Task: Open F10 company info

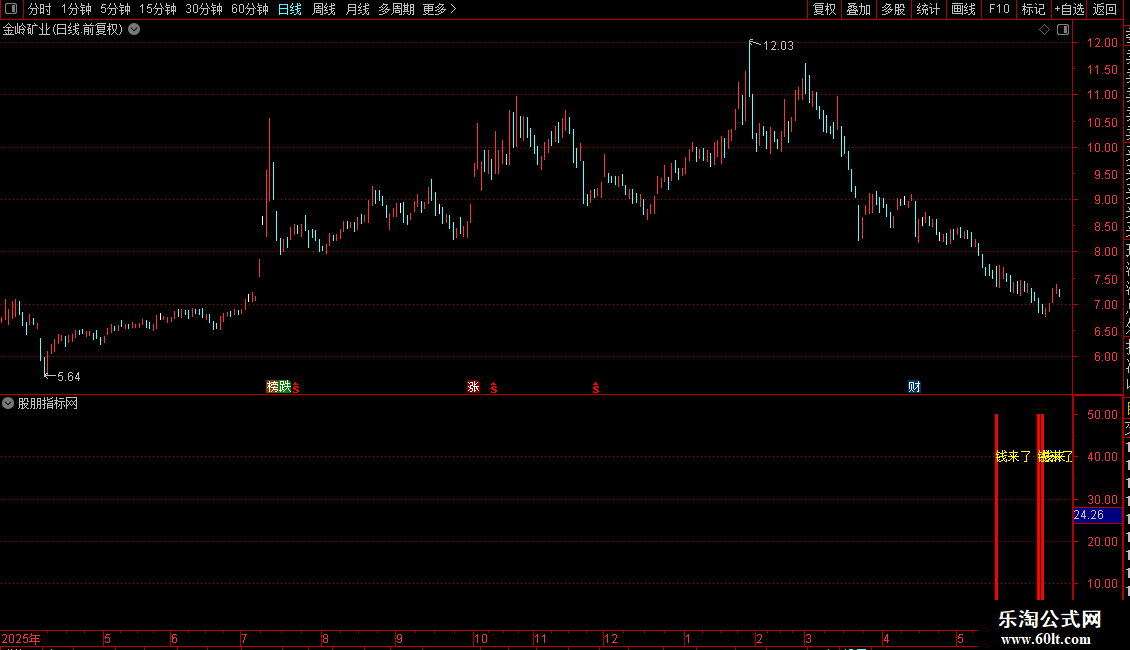Action: [x=999, y=9]
